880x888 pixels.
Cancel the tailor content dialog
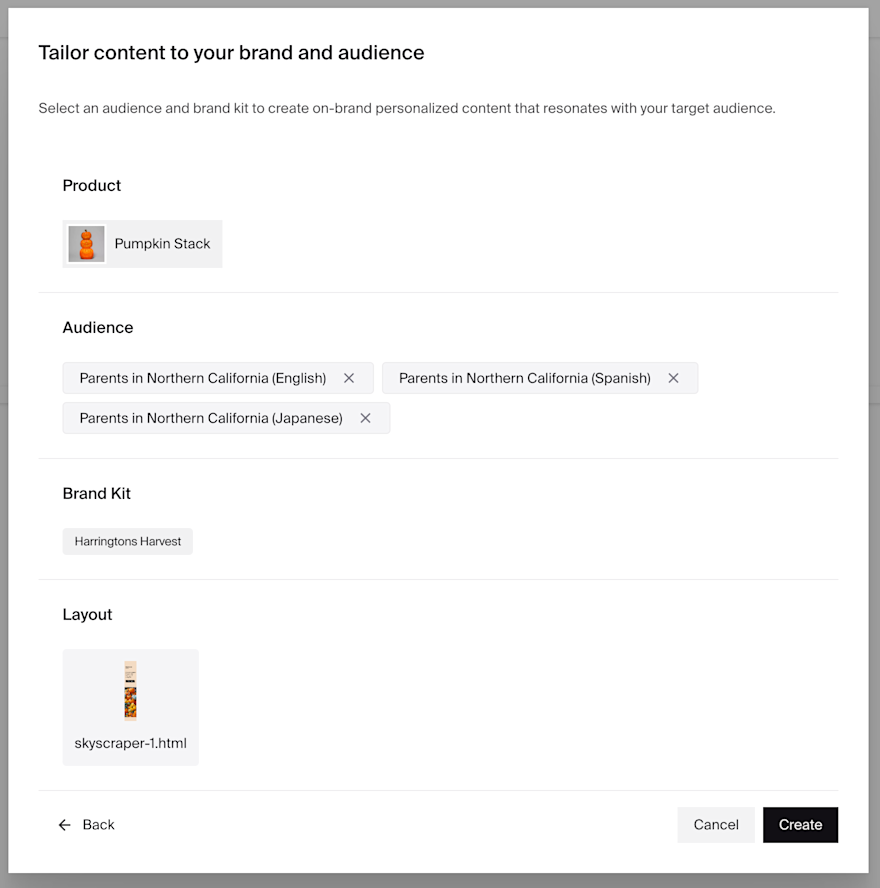pos(716,825)
